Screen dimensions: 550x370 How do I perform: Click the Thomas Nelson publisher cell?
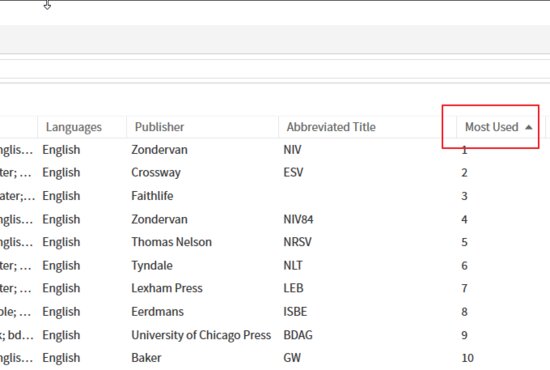(x=172, y=242)
